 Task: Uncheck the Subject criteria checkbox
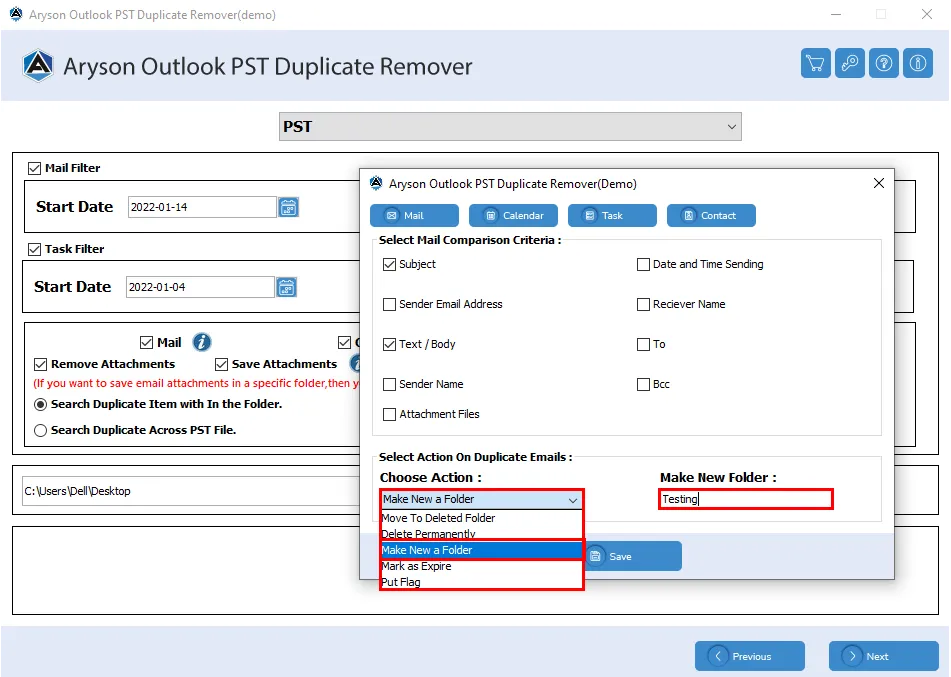[x=389, y=264]
